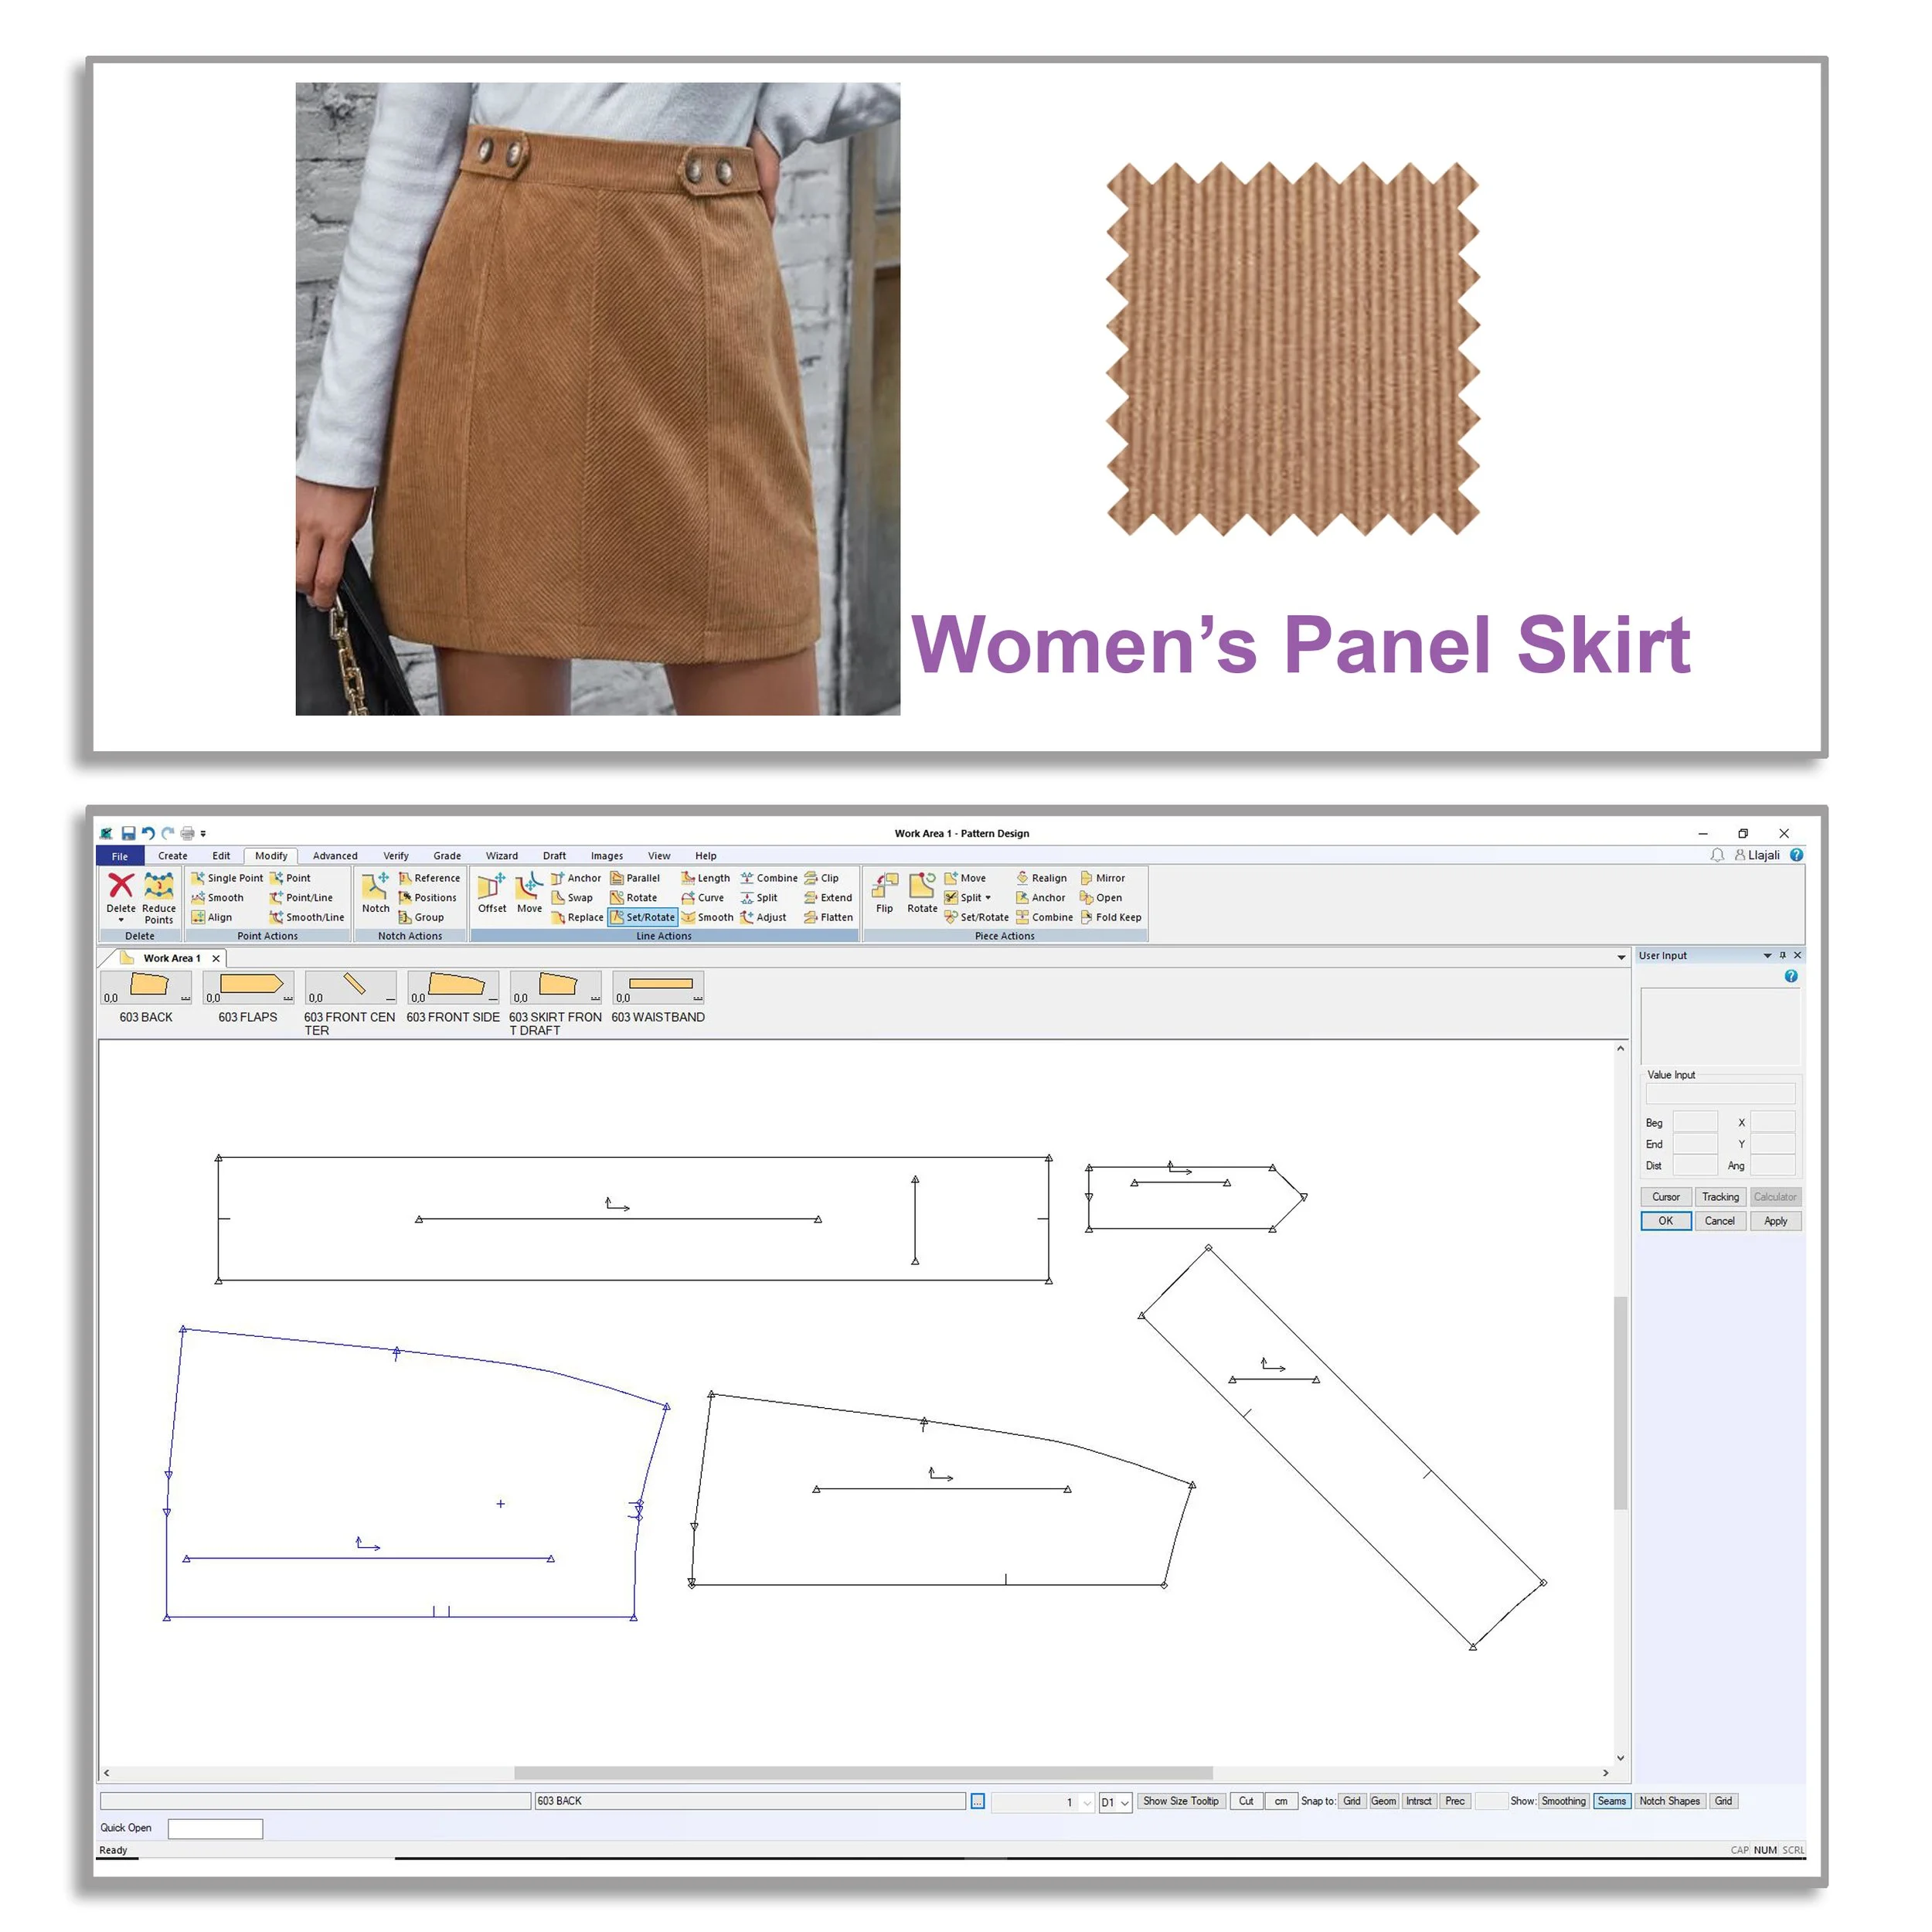Screen dimensions: 1932x1932
Task: Click the Fold Keep tool
Action: pos(1110,917)
